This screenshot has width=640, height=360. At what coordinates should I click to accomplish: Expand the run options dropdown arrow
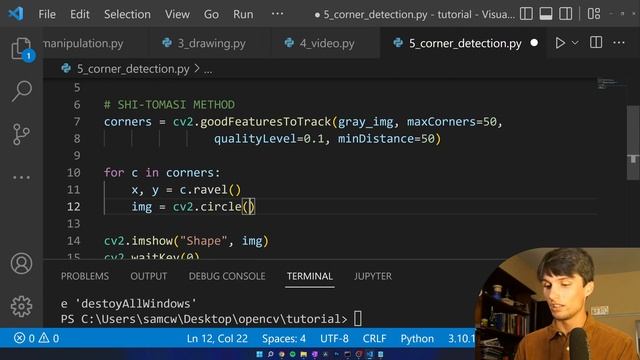point(575,43)
